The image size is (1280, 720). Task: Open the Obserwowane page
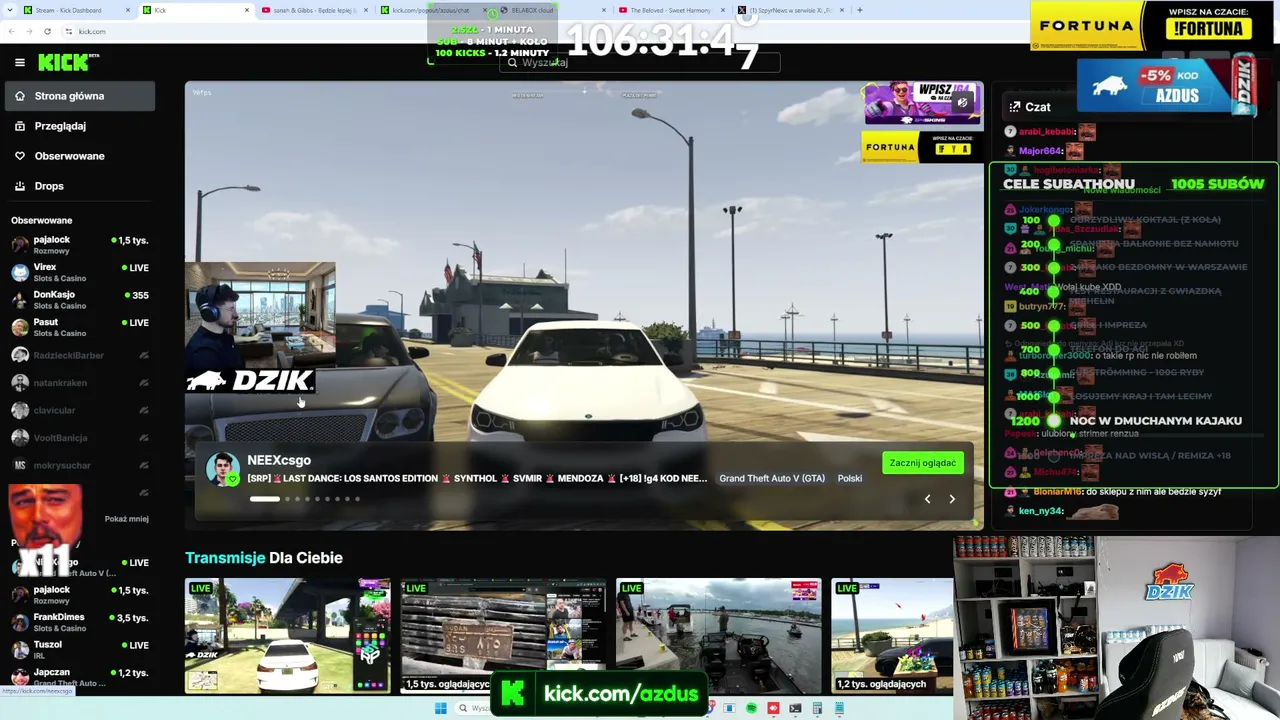coord(80,156)
